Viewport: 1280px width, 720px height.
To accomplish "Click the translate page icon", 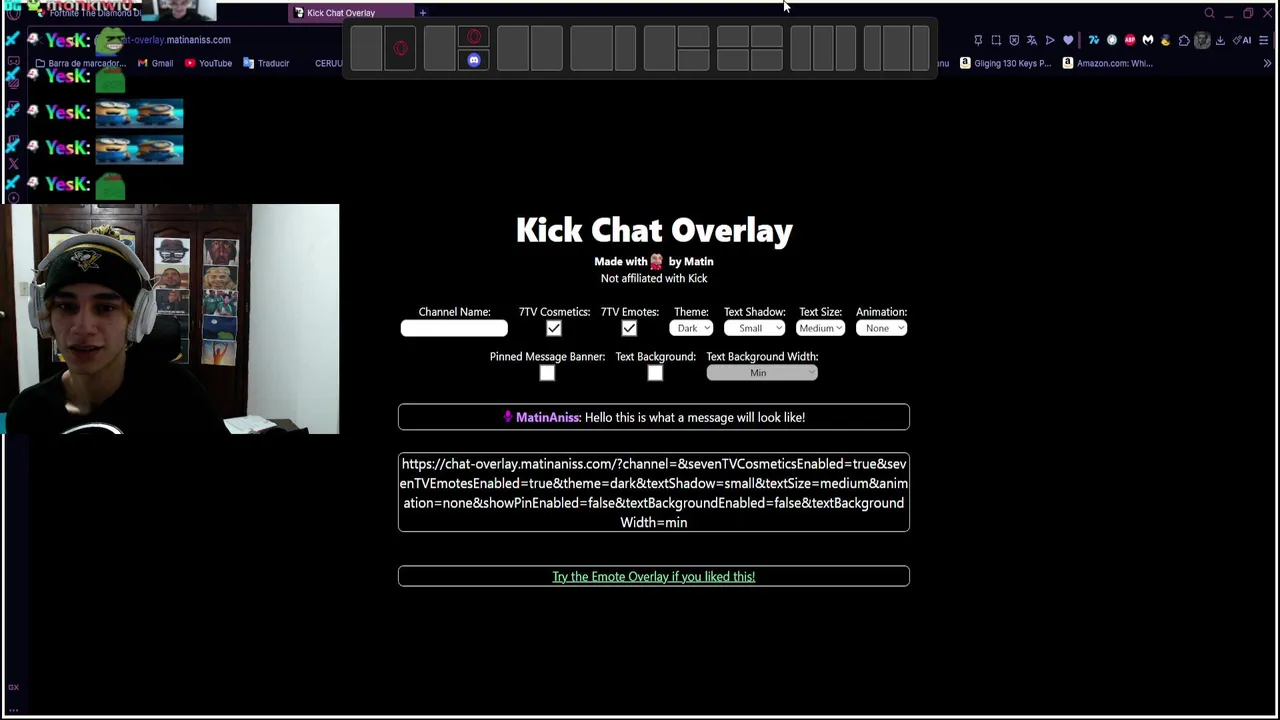I will tap(1032, 40).
